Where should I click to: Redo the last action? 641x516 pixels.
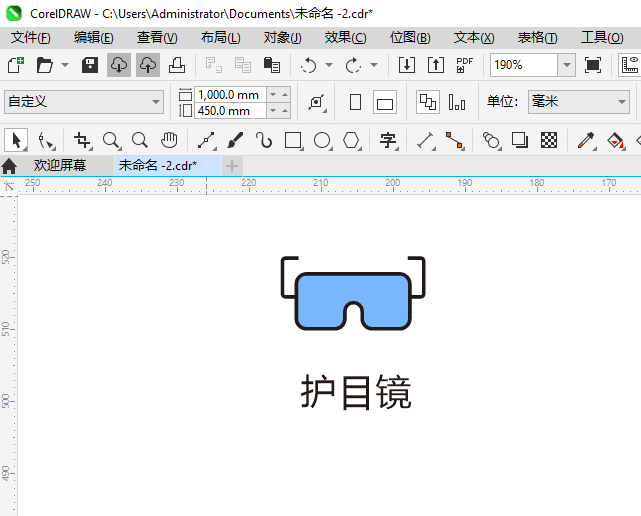coord(354,65)
